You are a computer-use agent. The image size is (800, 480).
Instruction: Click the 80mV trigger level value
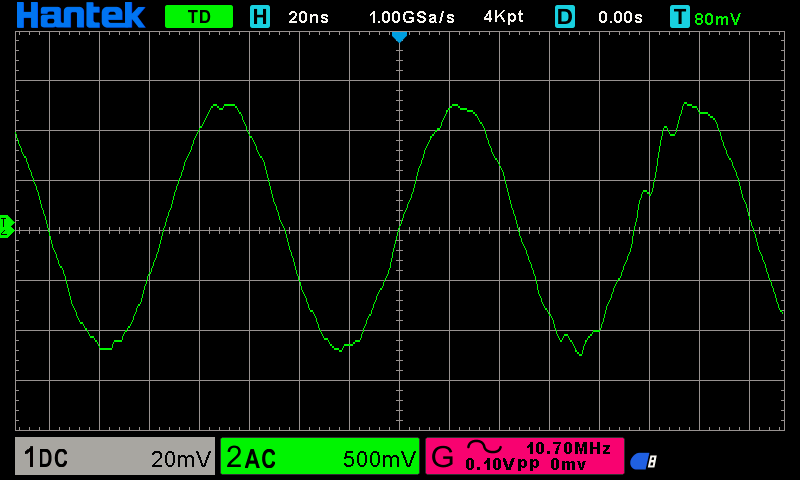tap(717, 19)
